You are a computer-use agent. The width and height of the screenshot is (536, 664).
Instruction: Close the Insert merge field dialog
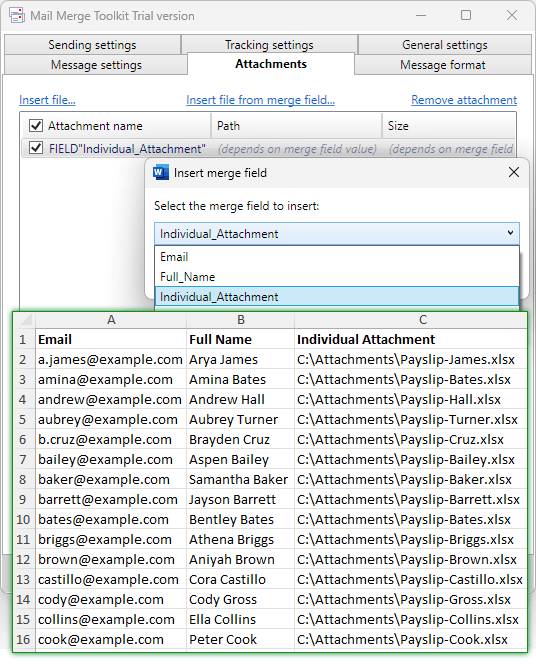pyautogui.click(x=514, y=172)
